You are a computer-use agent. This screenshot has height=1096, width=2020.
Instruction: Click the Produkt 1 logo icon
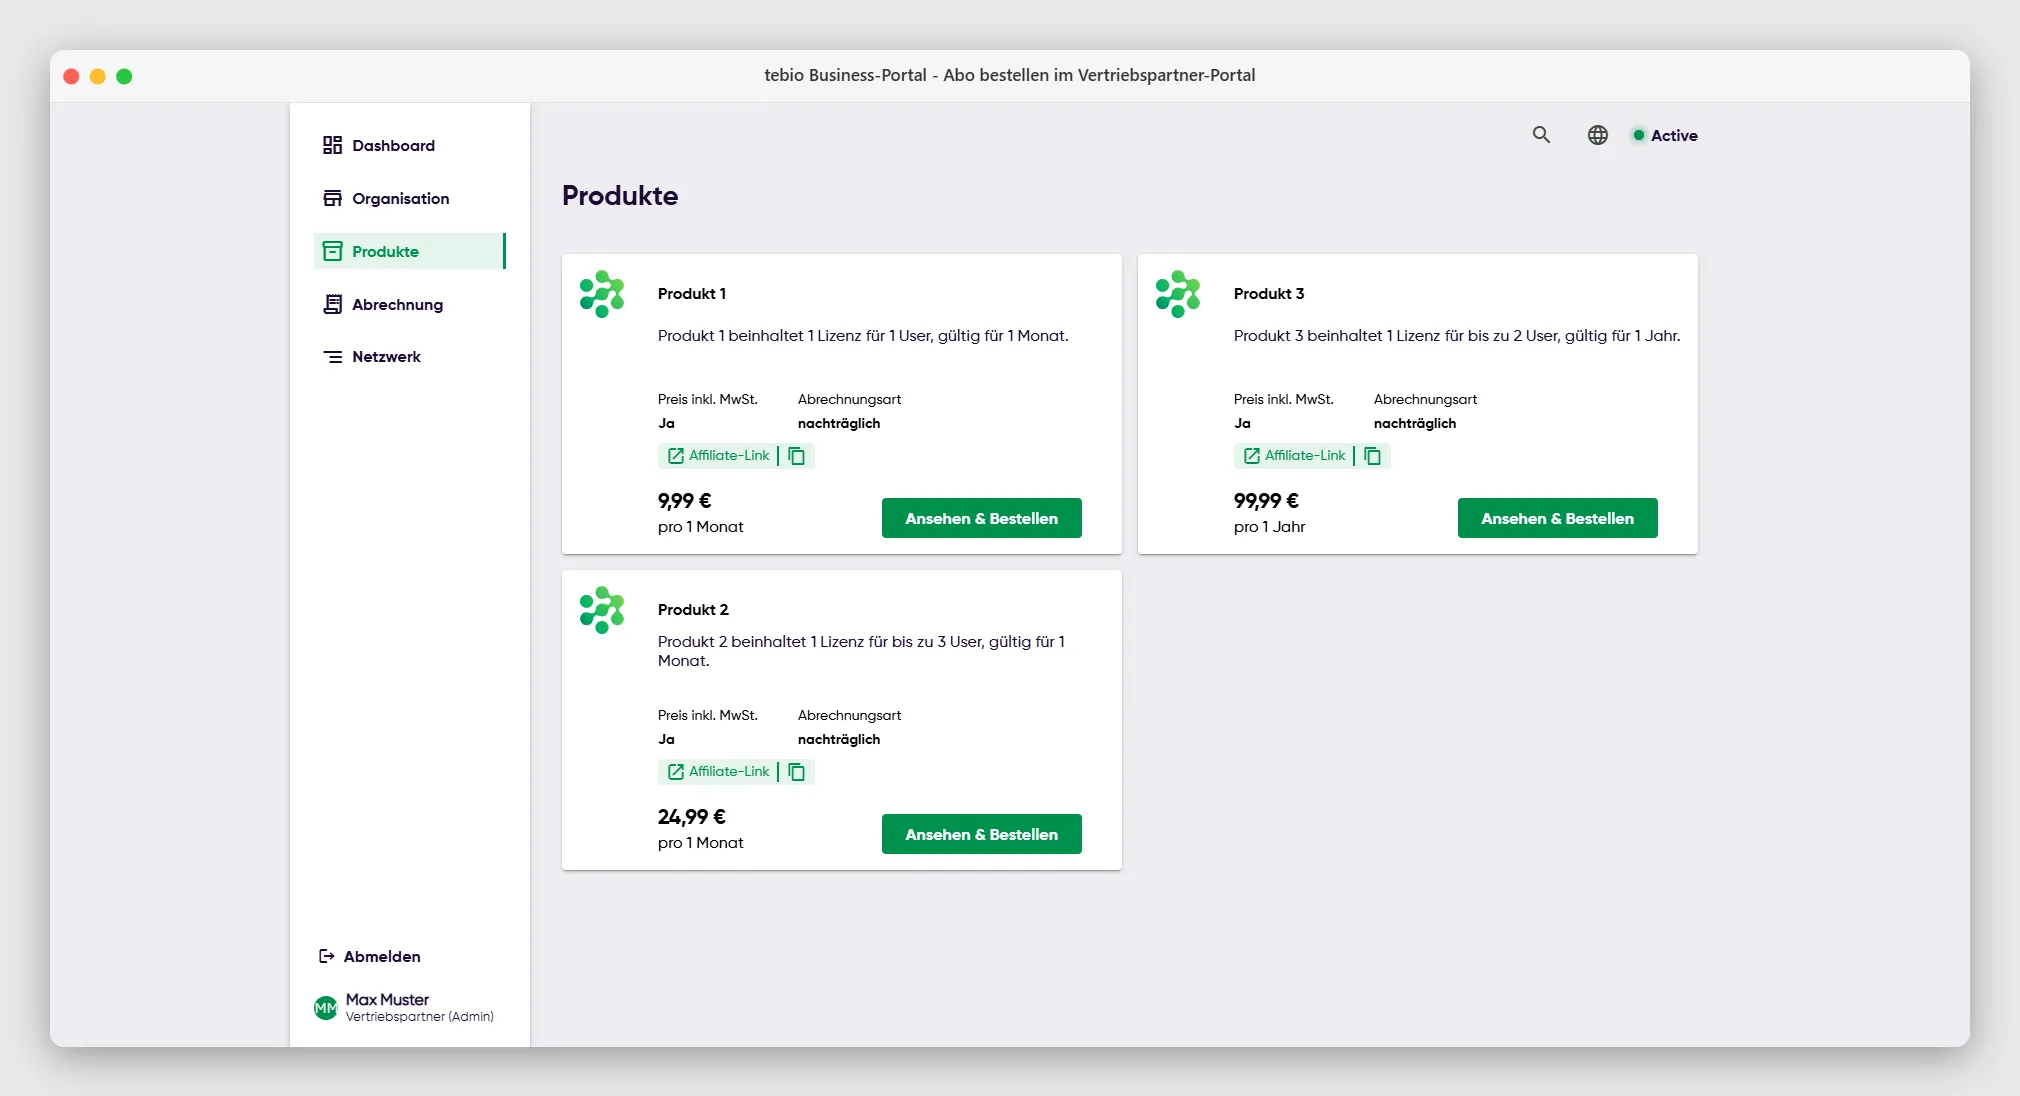(602, 294)
